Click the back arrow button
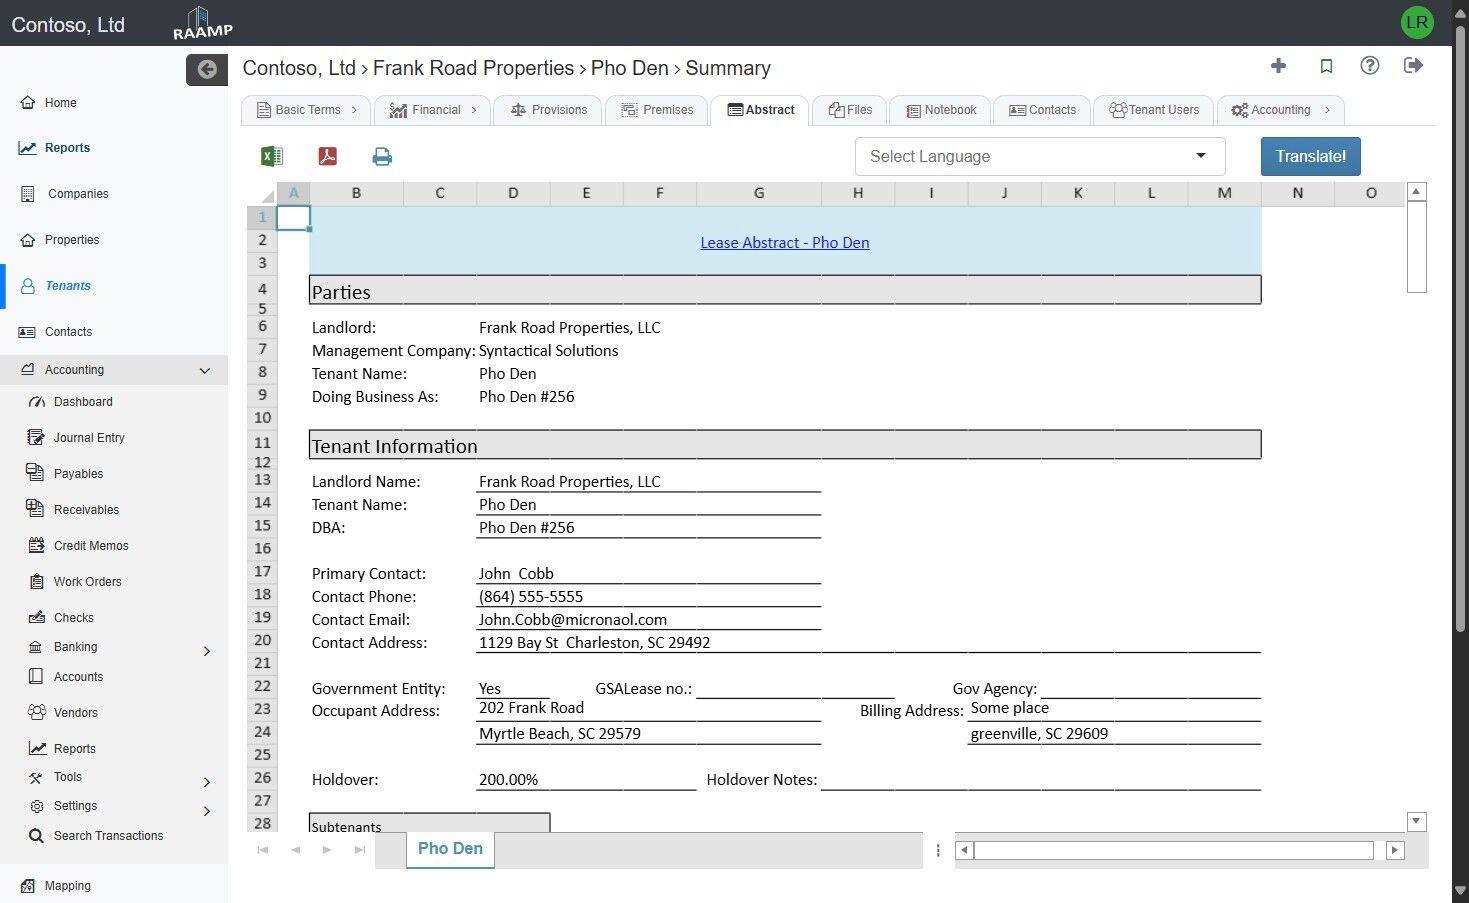The image size is (1469, 903). tap(207, 69)
